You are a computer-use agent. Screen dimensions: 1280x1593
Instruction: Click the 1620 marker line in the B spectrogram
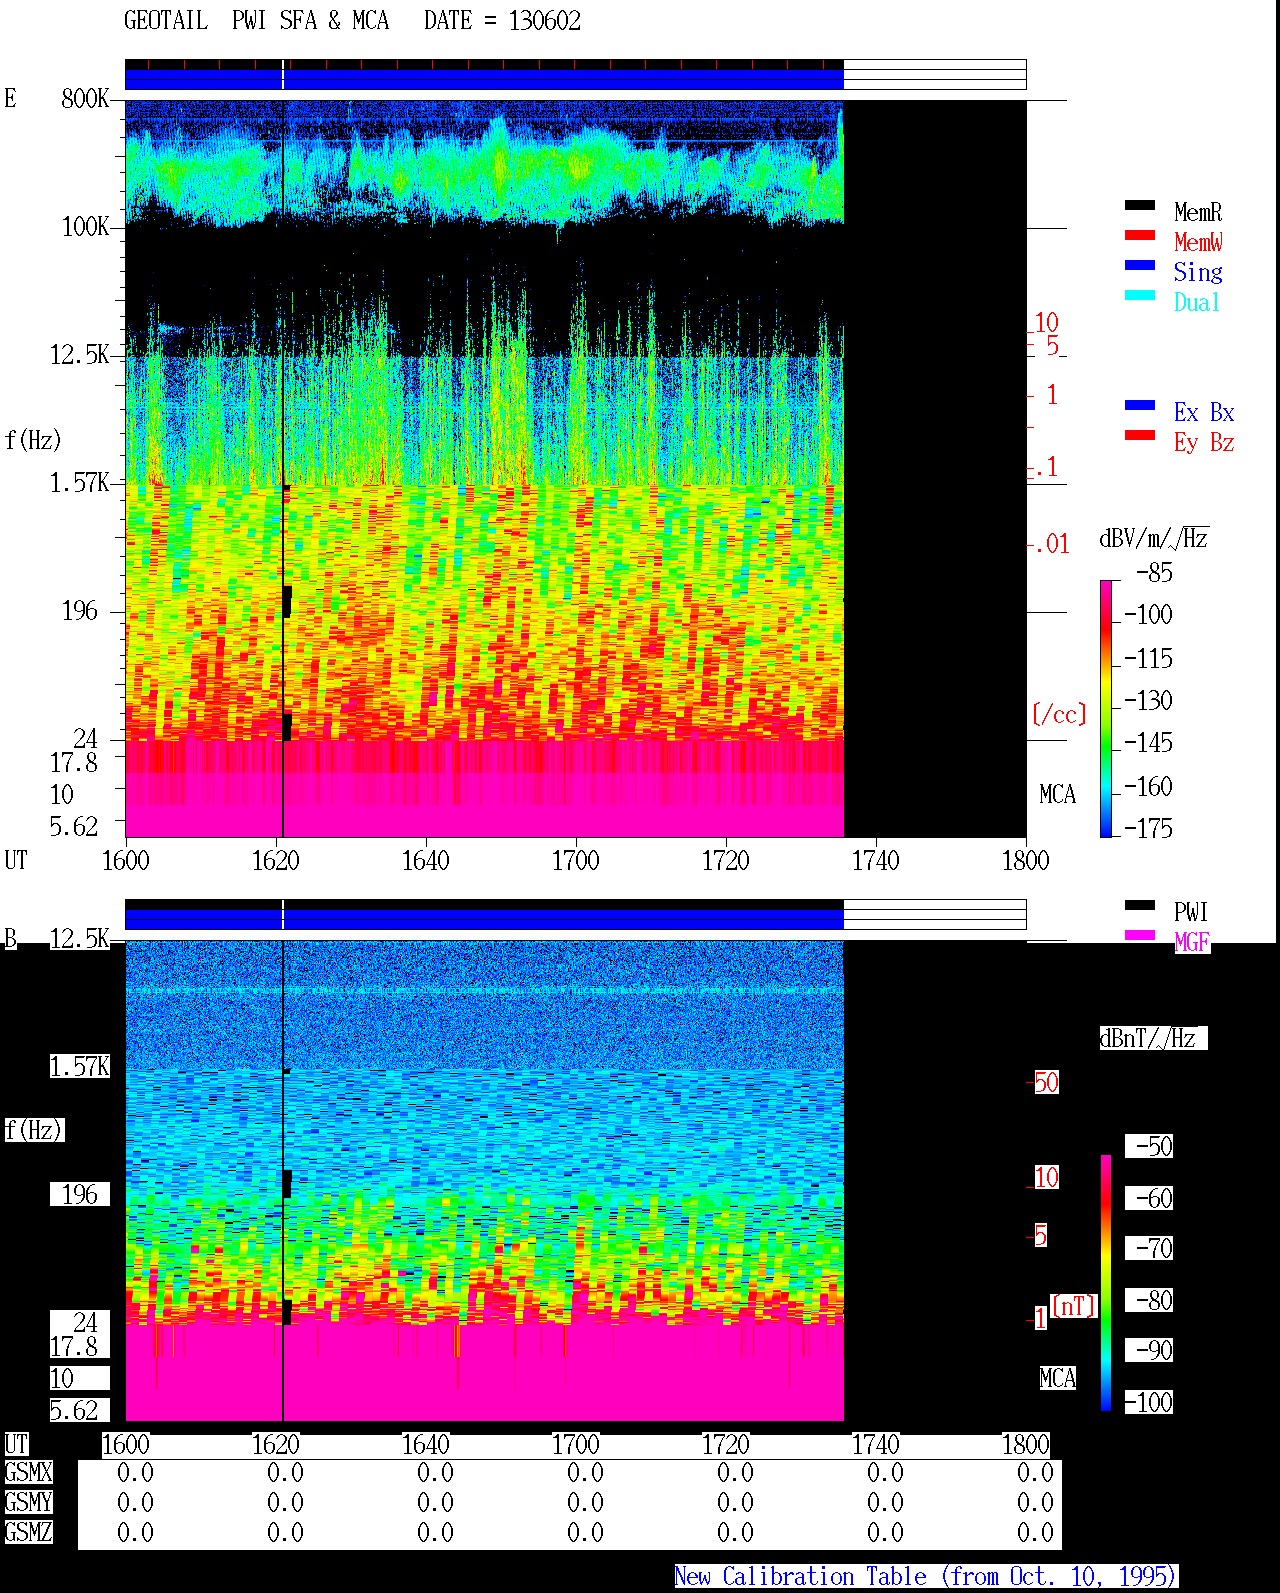283,1180
